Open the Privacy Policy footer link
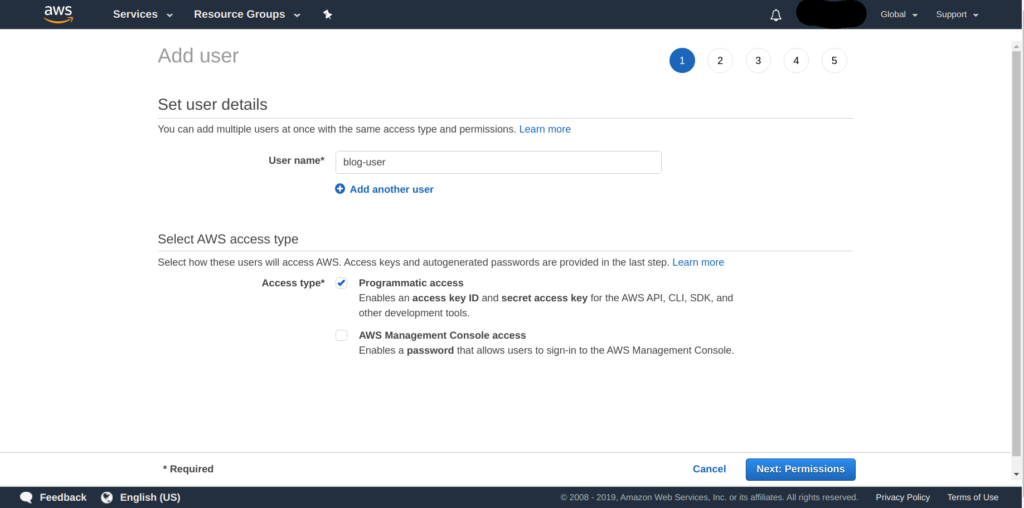 pos(902,497)
